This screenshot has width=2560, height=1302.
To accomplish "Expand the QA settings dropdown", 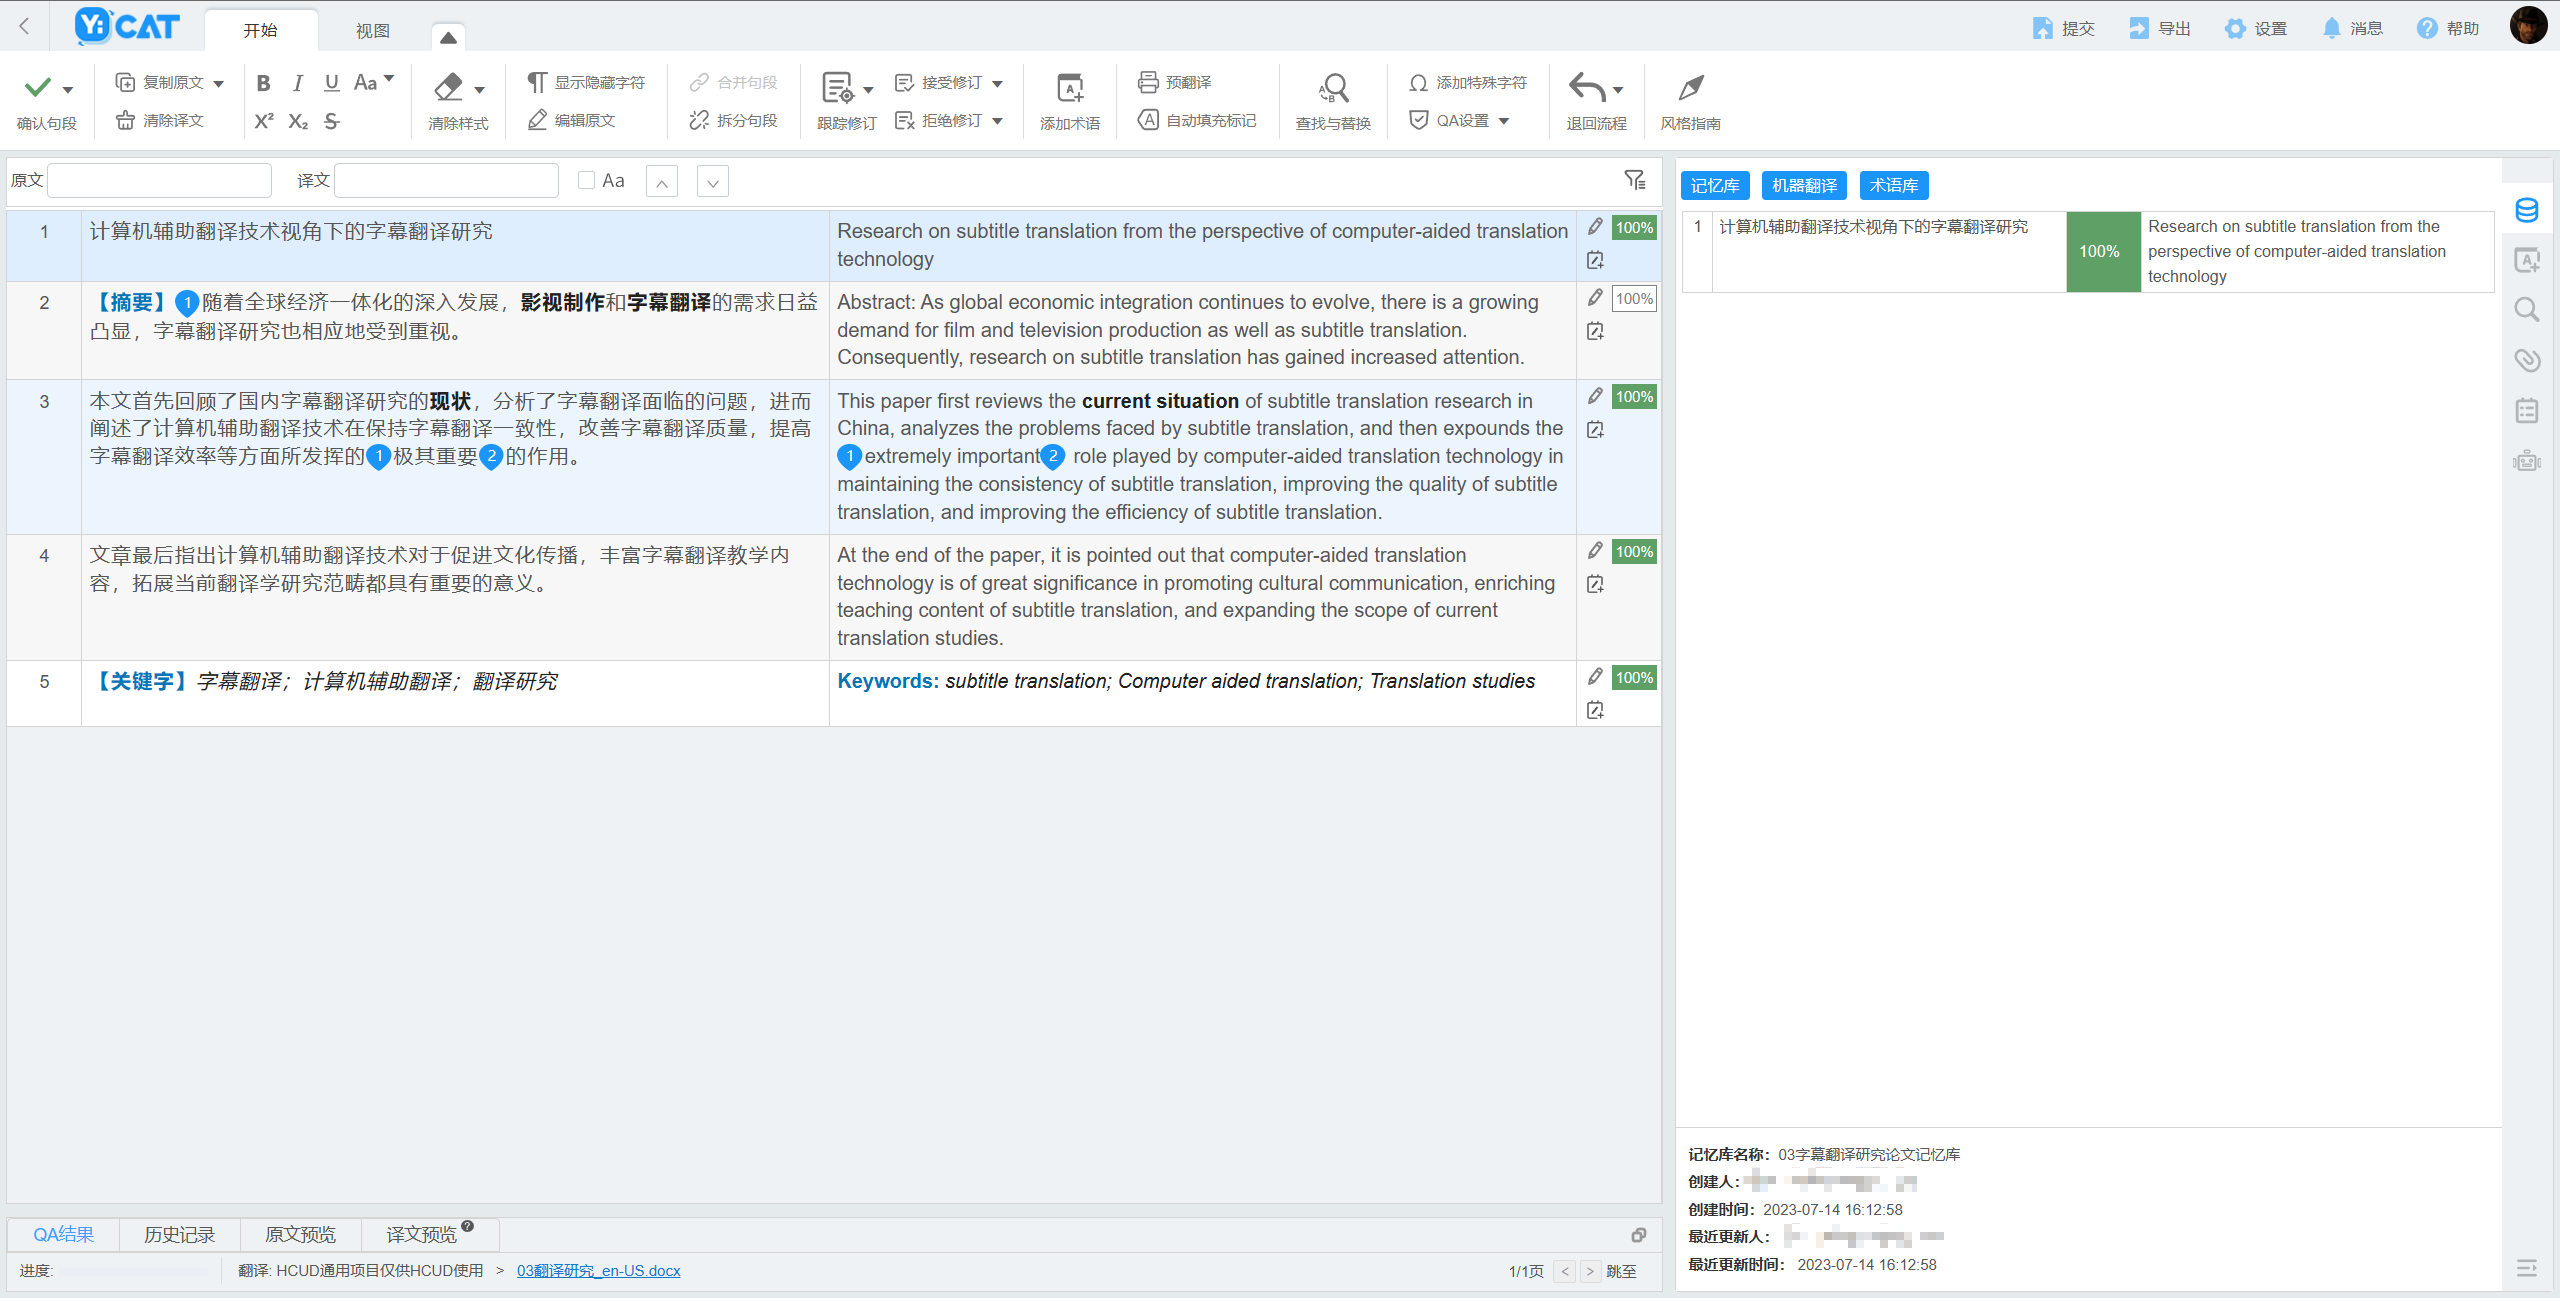I will [x=1503, y=121].
